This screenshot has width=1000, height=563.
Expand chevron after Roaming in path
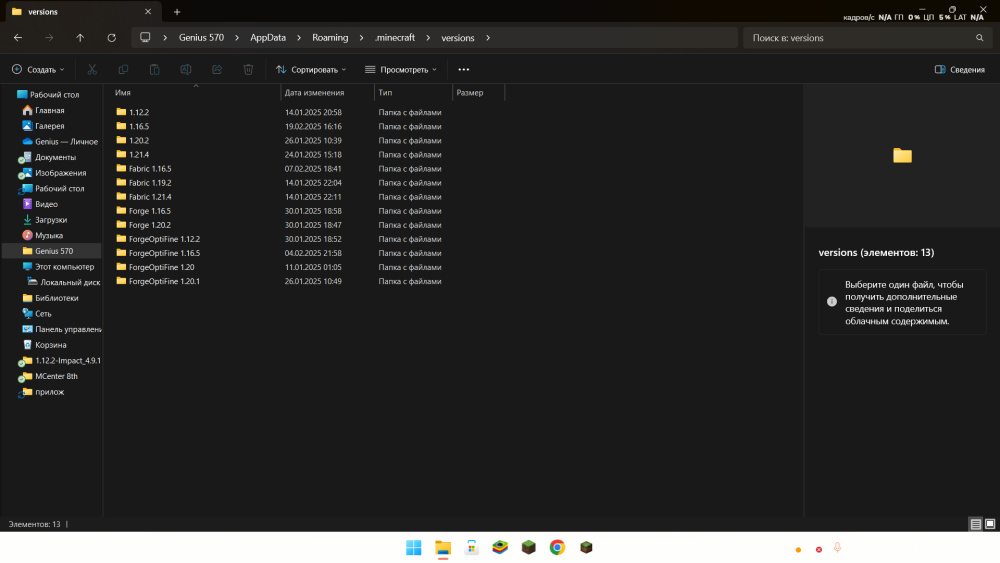(x=361, y=38)
